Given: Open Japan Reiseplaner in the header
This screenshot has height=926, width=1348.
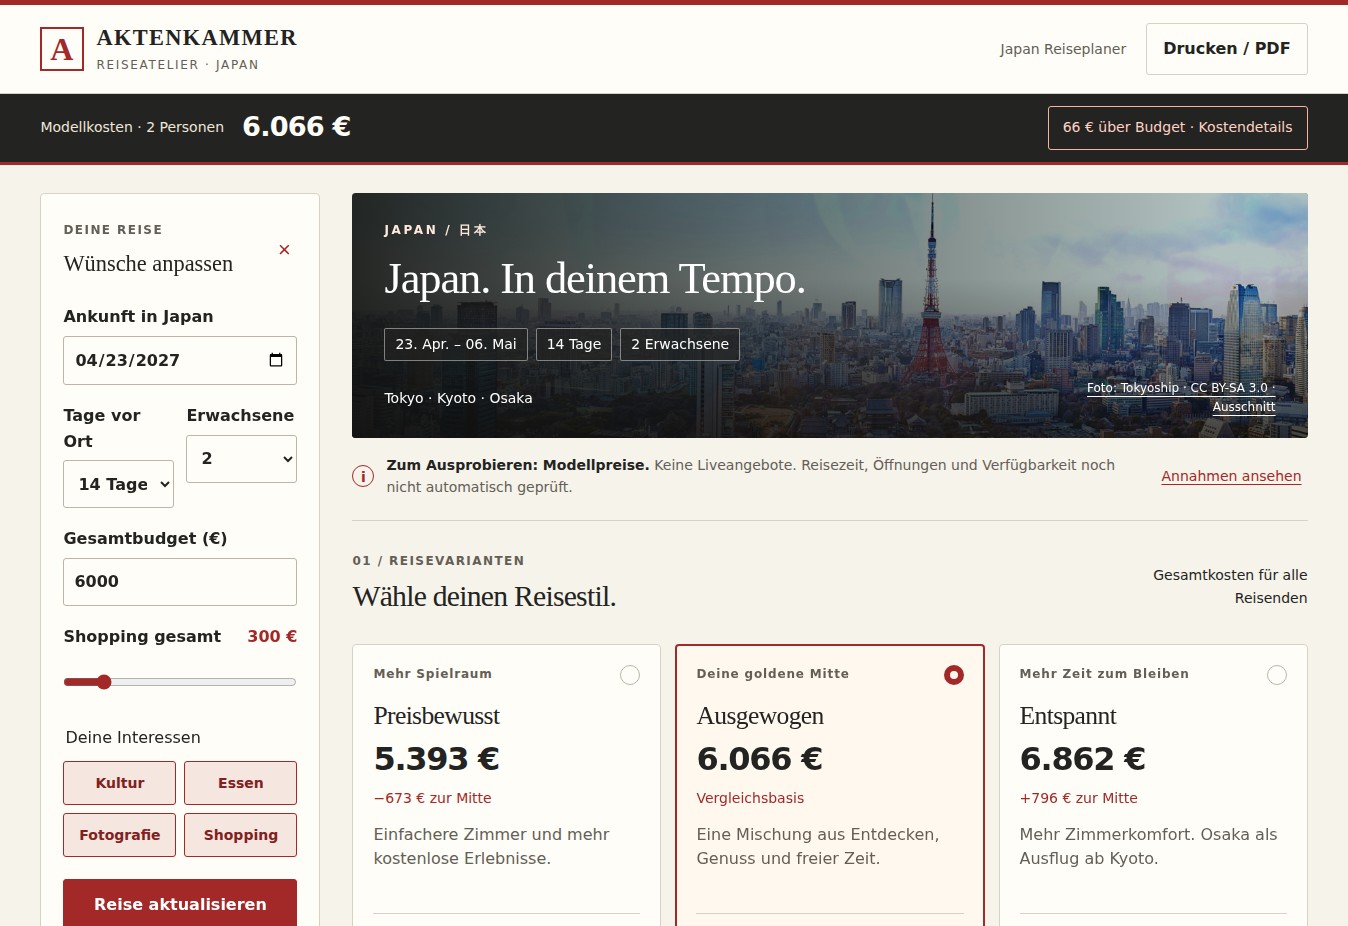Looking at the screenshot, I should tap(1063, 49).
